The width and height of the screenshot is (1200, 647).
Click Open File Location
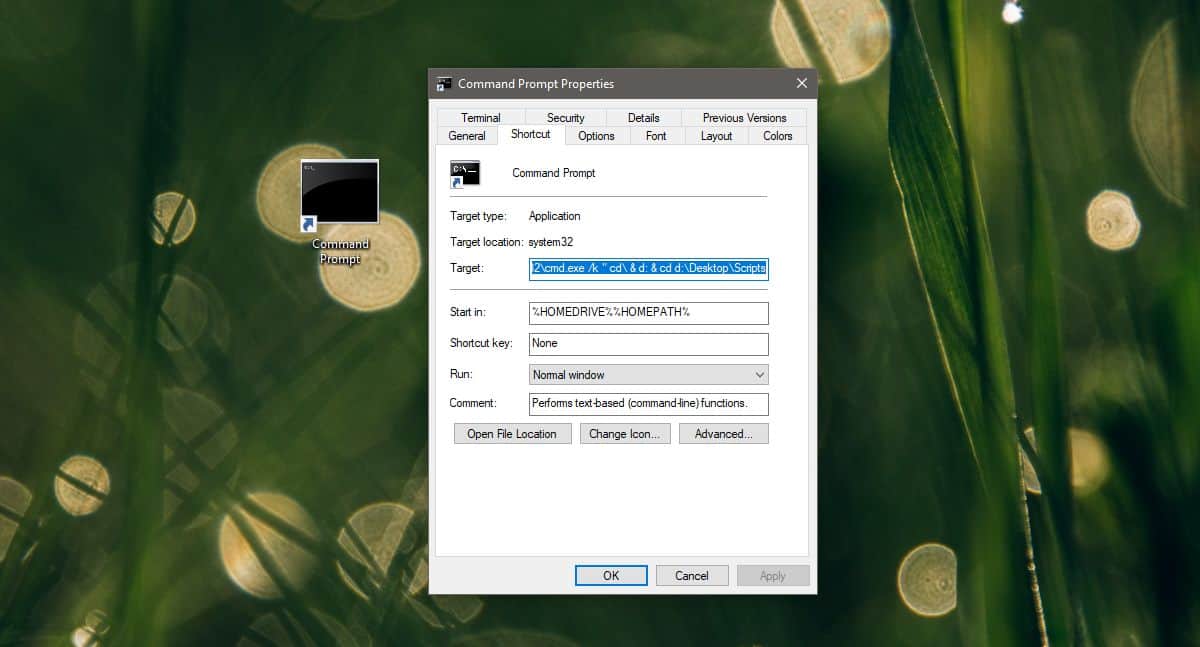512,433
